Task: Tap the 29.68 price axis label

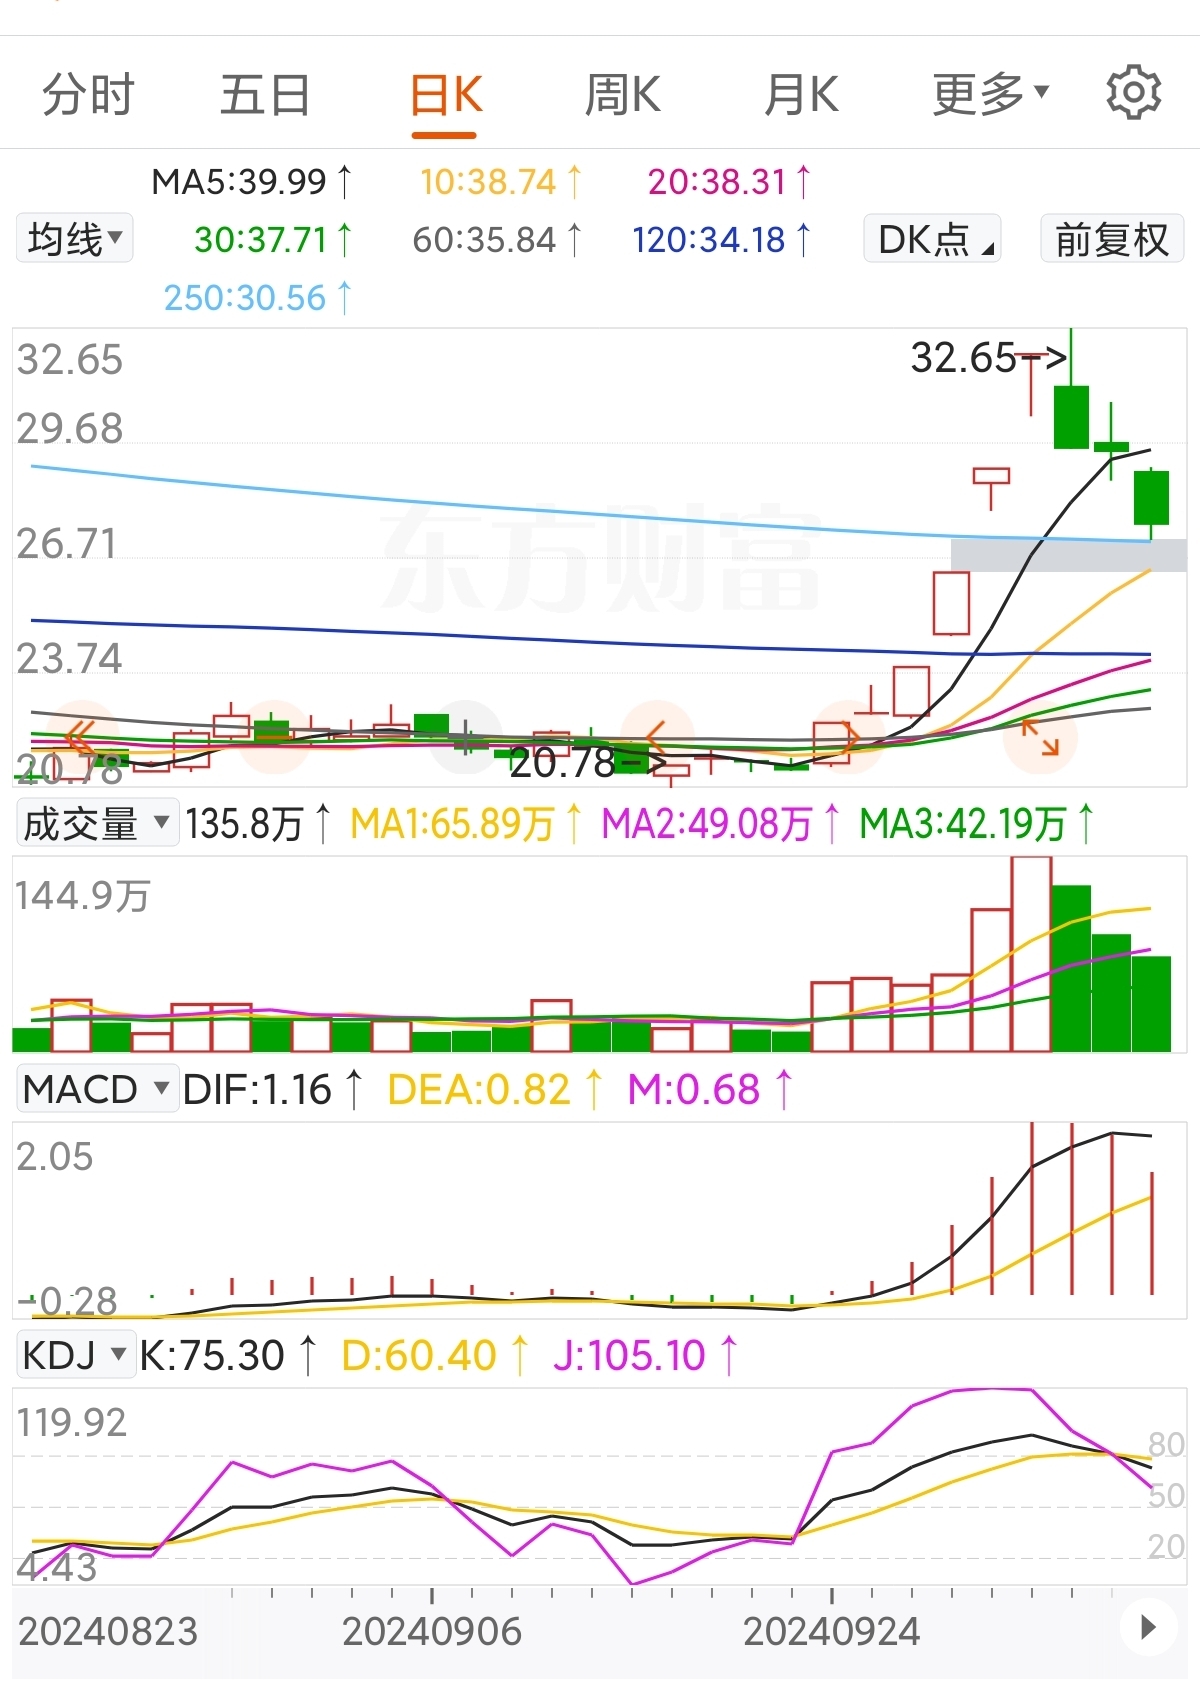Action: point(70,428)
